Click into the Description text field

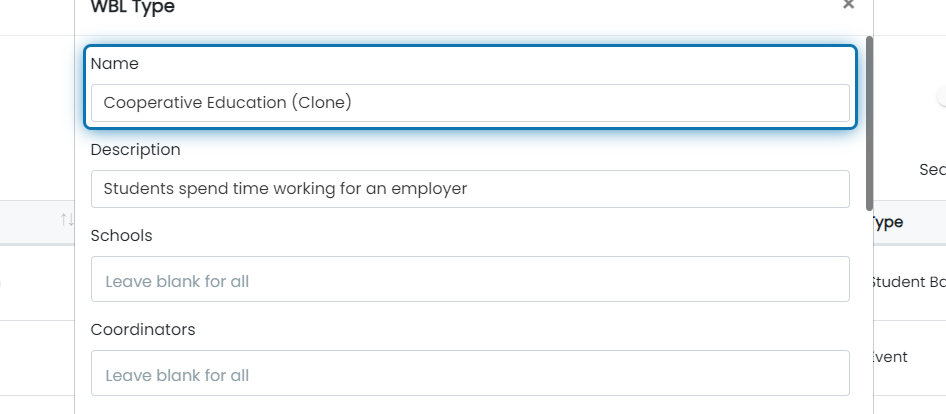tap(470, 189)
